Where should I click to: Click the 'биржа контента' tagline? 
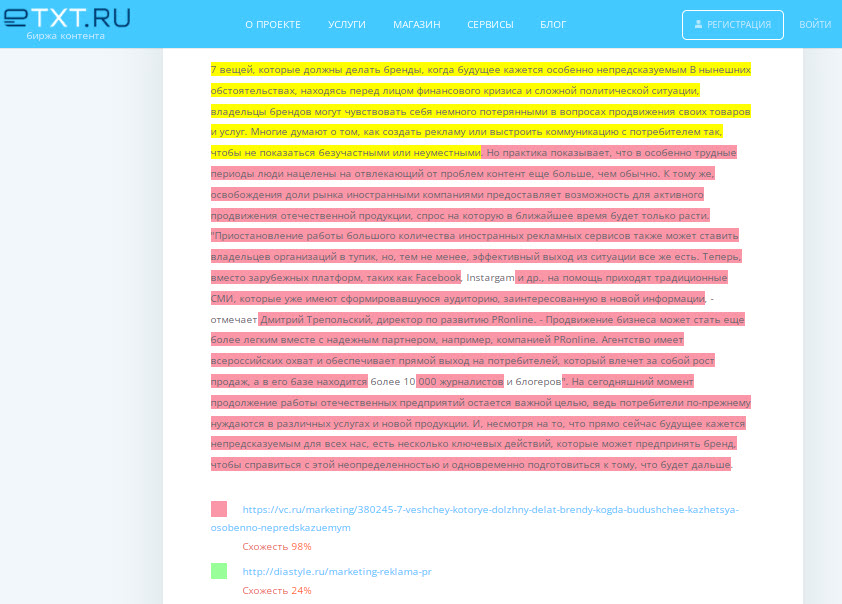point(66,36)
